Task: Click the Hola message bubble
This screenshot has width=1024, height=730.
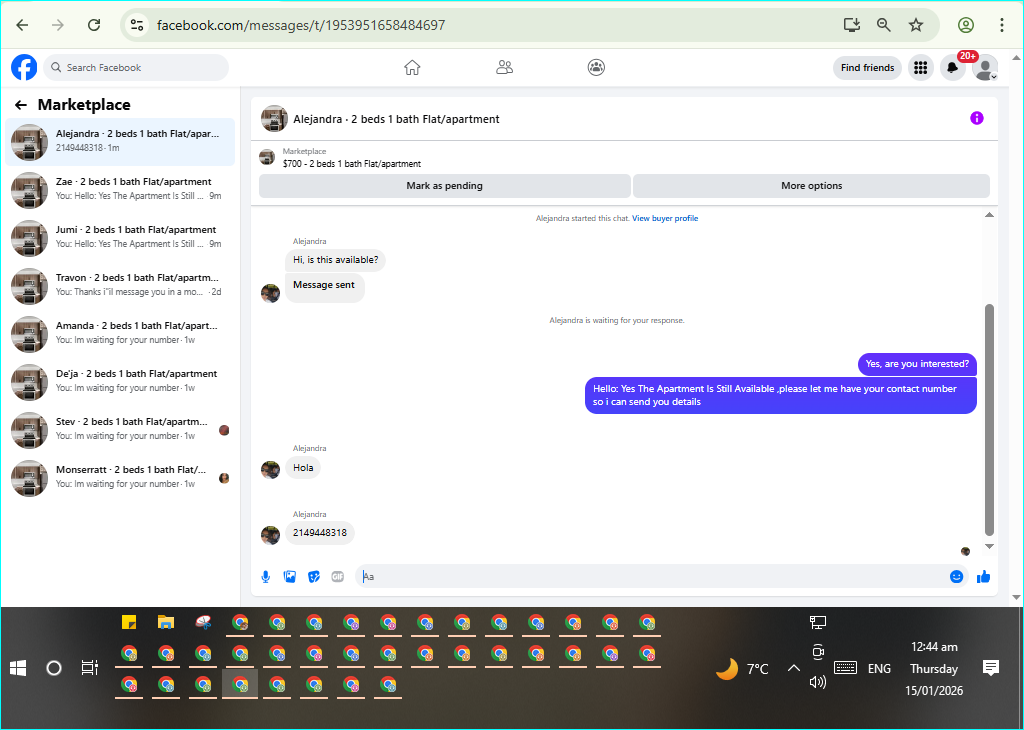Action: coord(303,468)
